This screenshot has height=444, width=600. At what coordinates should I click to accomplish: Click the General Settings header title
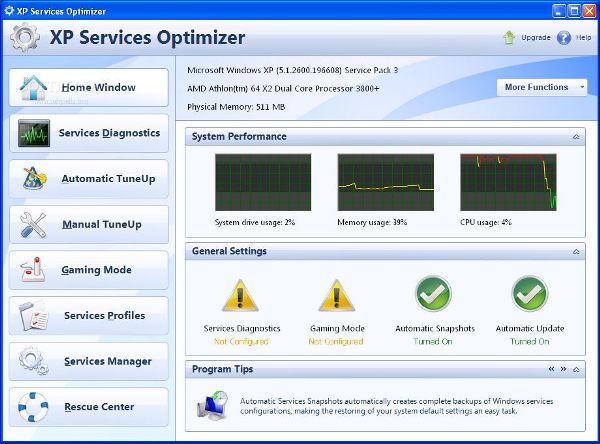[x=229, y=251]
